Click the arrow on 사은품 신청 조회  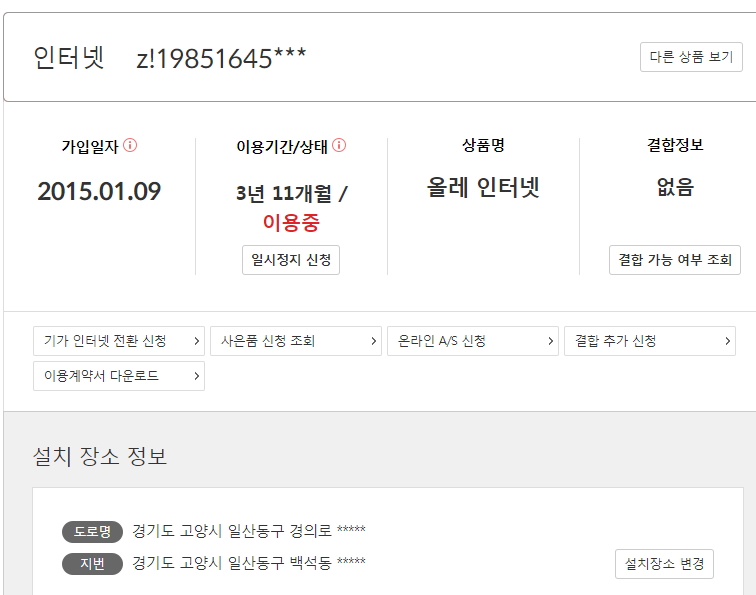point(374,341)
